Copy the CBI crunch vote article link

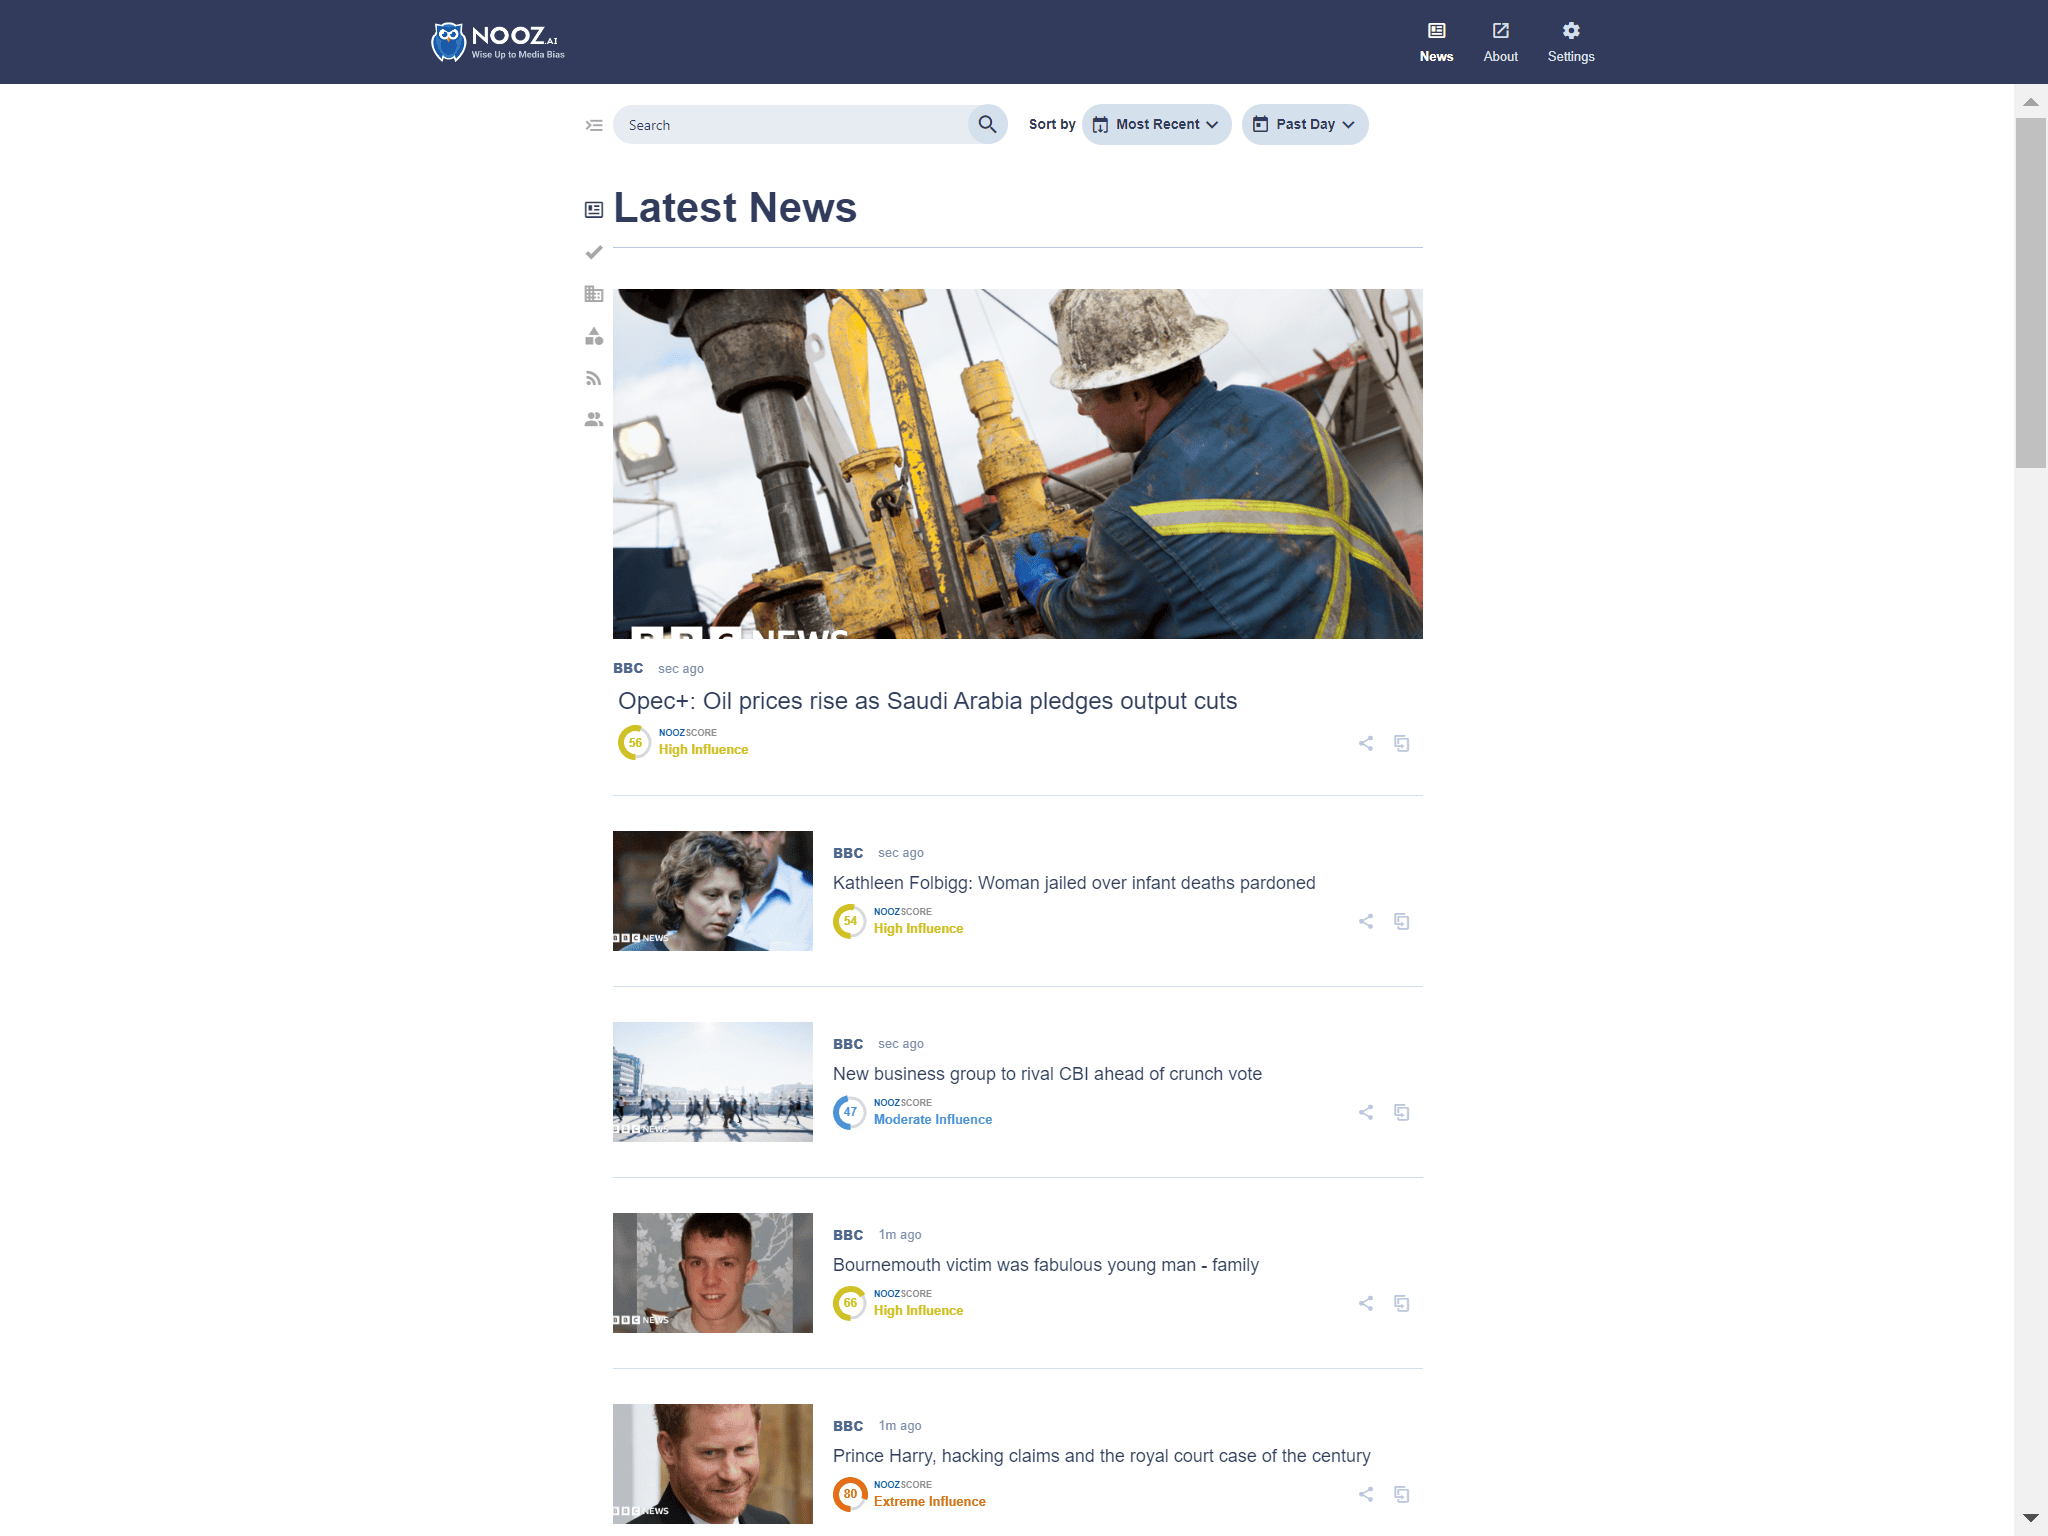1402,1112
